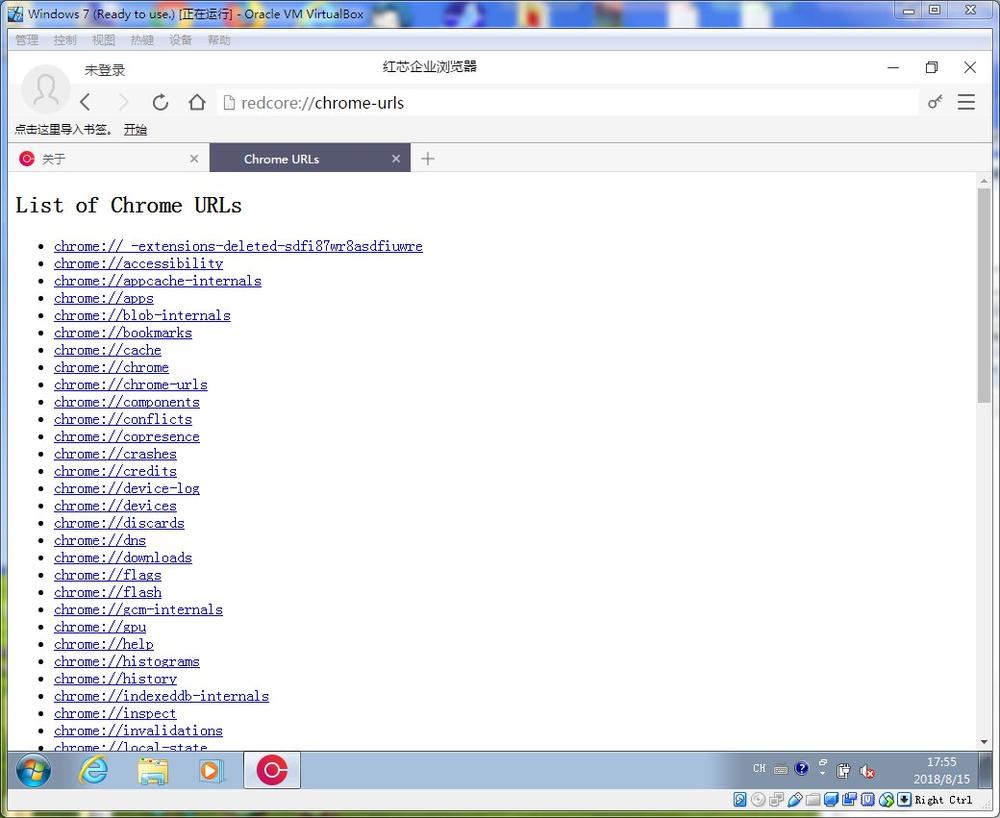Open VirtualBox 热键 menu

click(142, 40)
